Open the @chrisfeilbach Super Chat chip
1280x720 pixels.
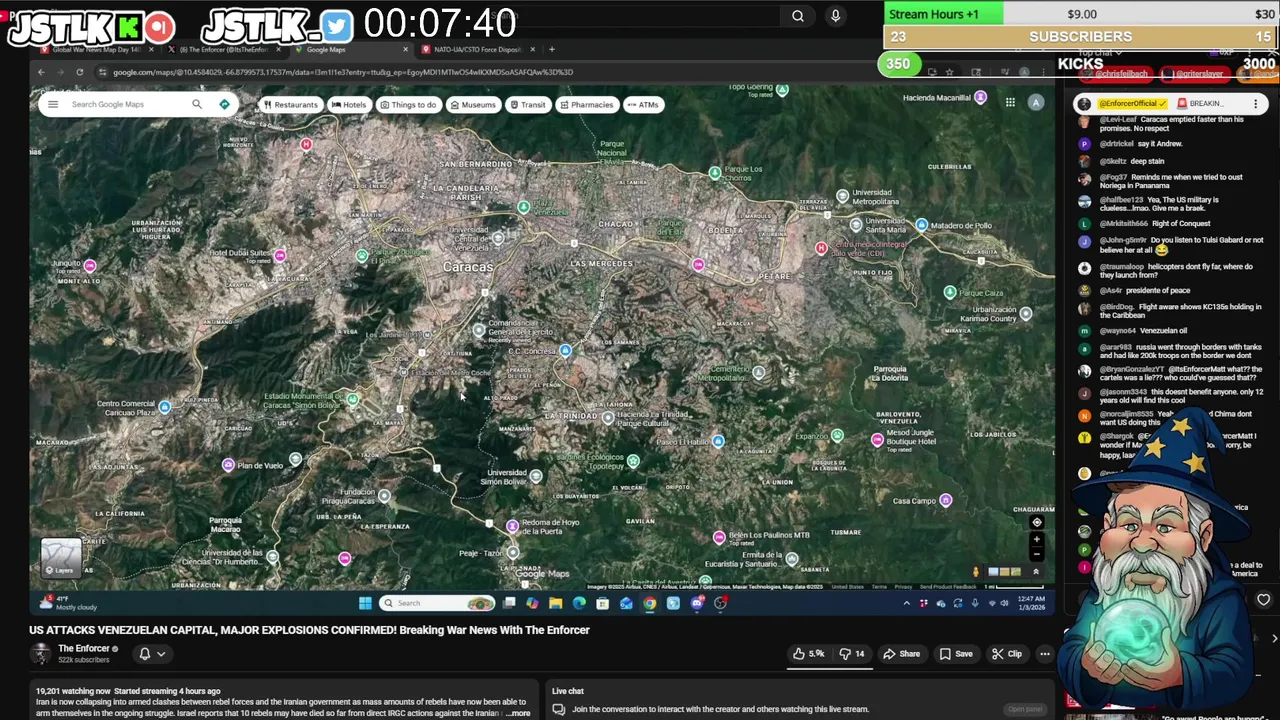[1118, 74]
